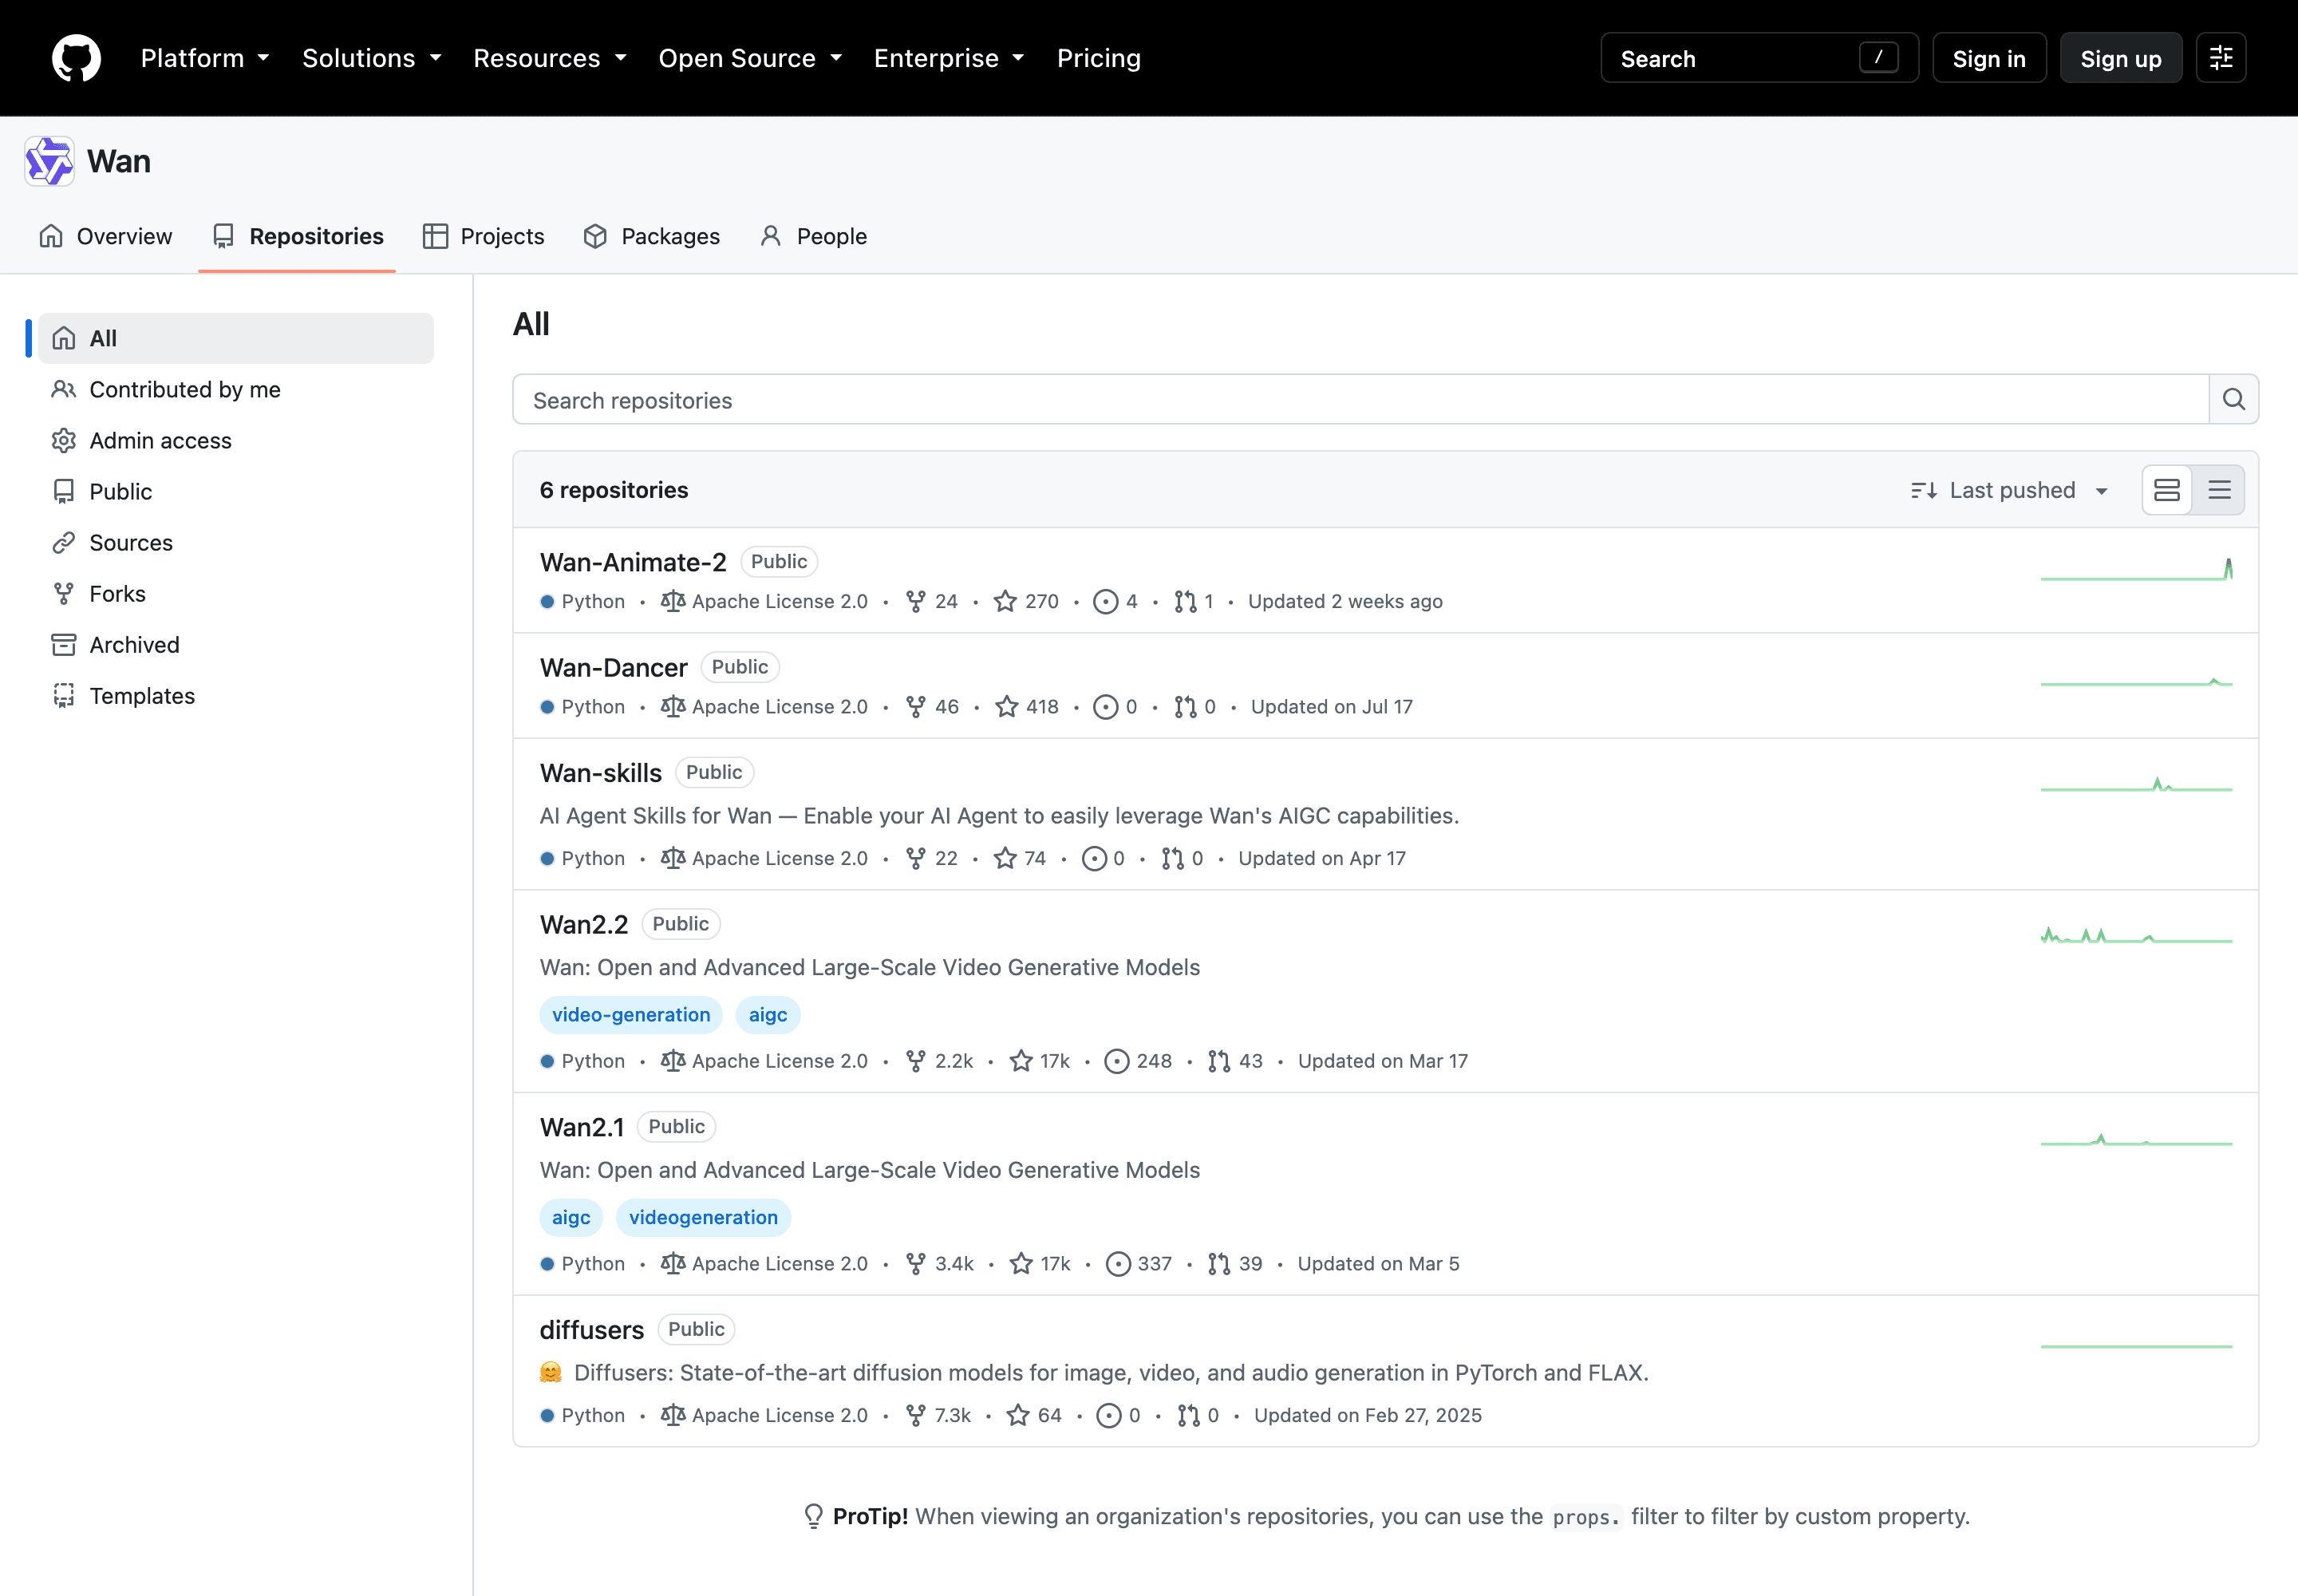Click the Sign in button
The width and height of the screenshot is (2298, 1596).
click(1989, 58)
